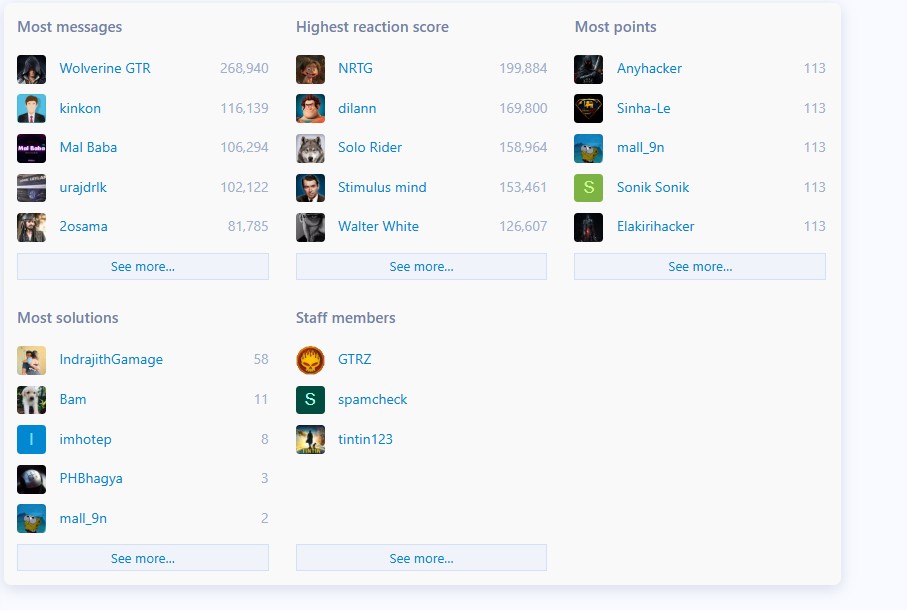Open Sonik Sonik's profile link
Screen dimensions: 907x610
(x=652, y=187)
